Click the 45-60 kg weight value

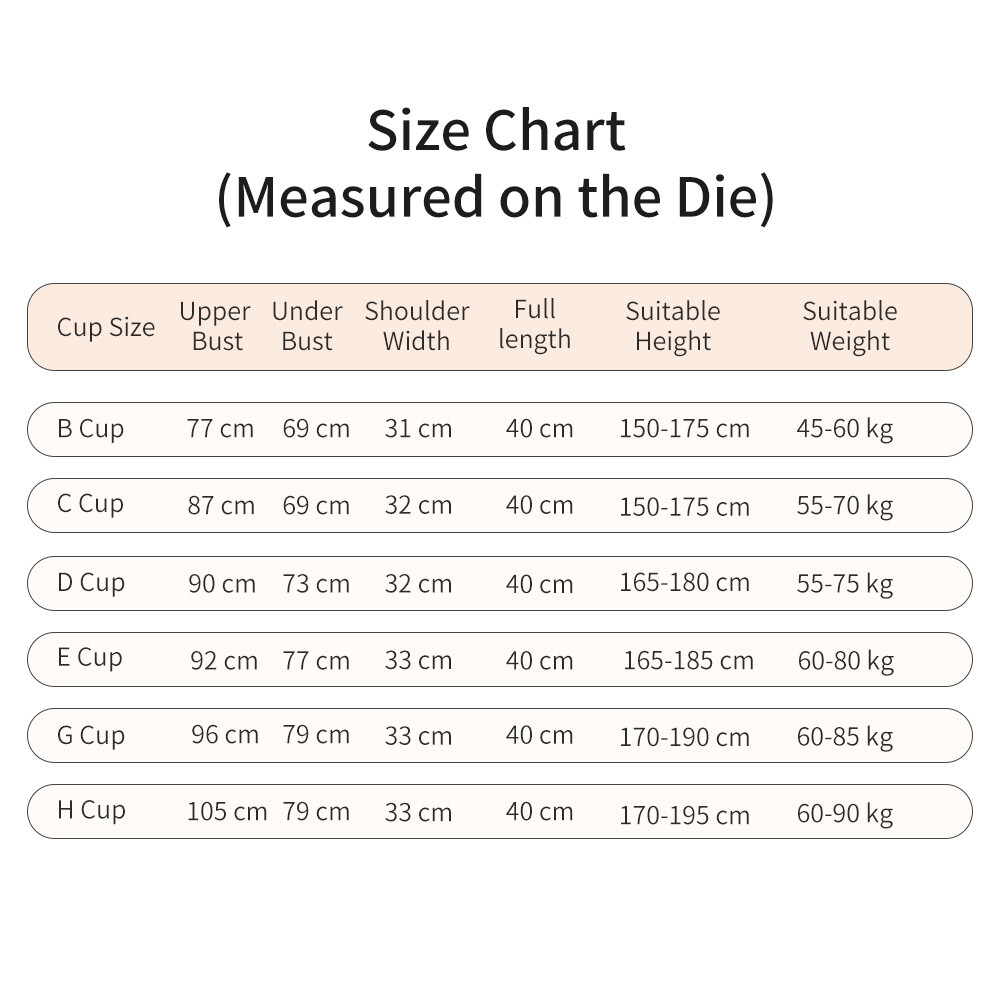pyautogui.click(x=845, y=429)
